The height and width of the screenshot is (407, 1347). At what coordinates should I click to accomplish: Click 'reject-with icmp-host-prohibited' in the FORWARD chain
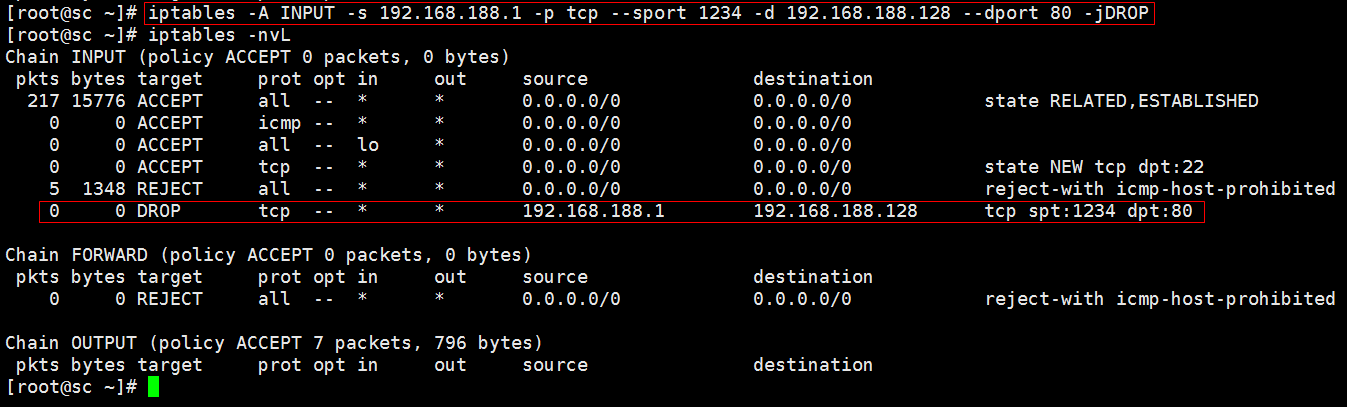pos(1160,299)
